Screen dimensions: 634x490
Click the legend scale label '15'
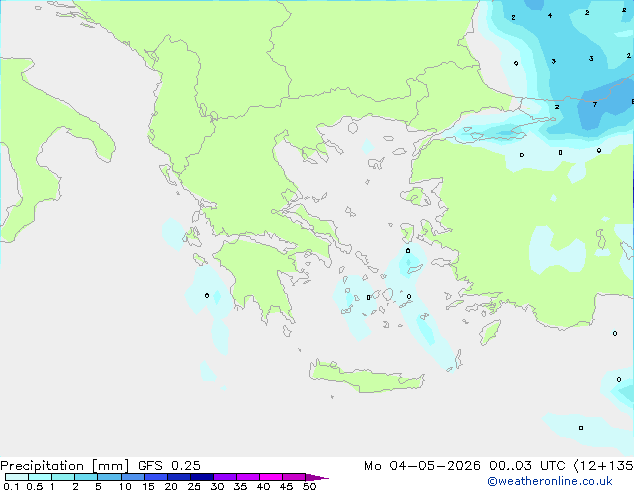pyautogui.click(x=148, y=486)
